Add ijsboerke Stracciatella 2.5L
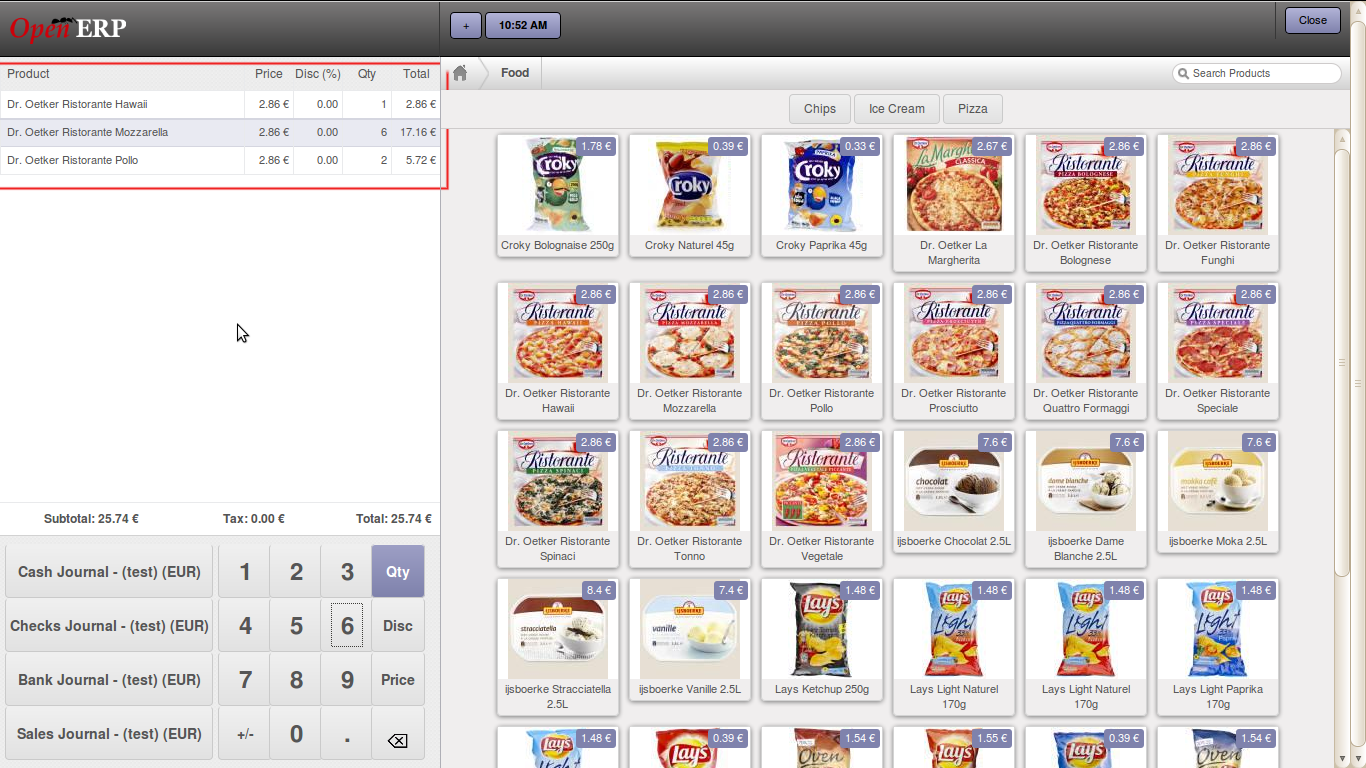Viewport: 1366px width, 768px height. [x=558, y=647]
